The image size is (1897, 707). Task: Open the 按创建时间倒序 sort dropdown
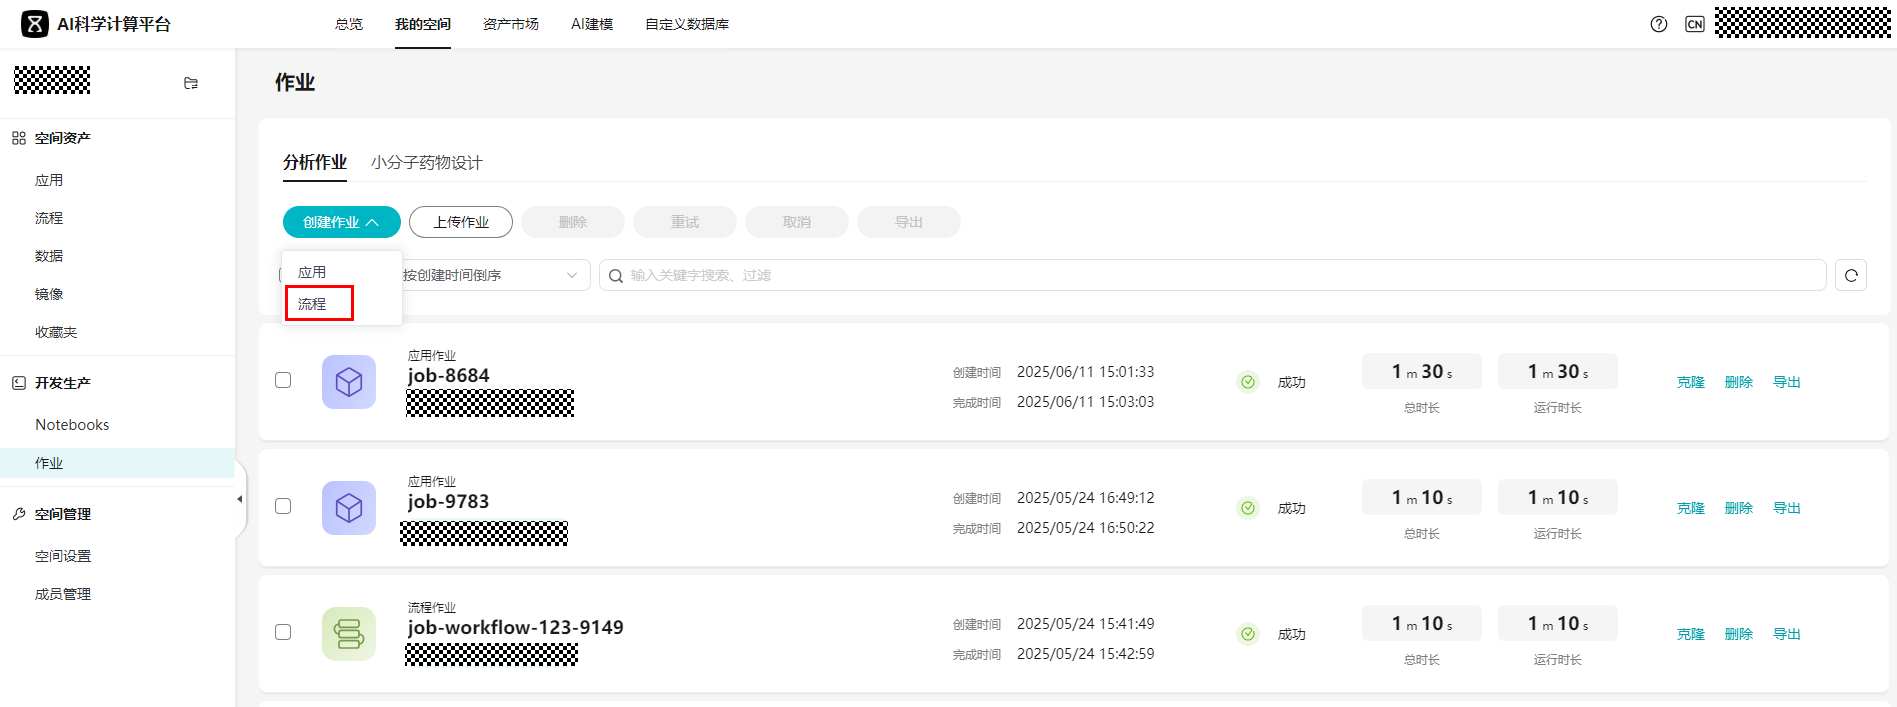point(490,275)
